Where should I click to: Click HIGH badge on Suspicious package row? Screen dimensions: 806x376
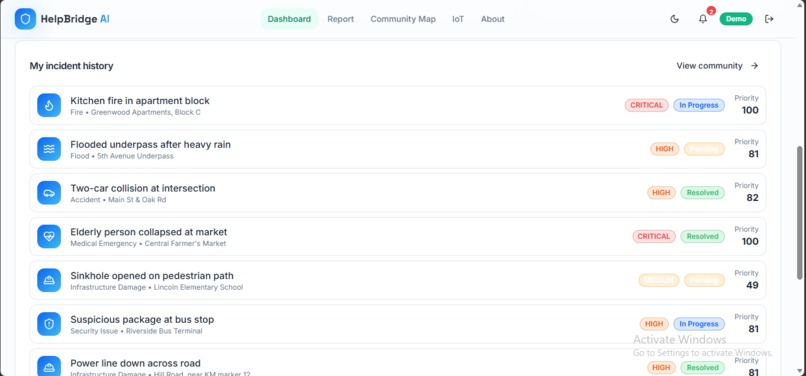point(654,324)
